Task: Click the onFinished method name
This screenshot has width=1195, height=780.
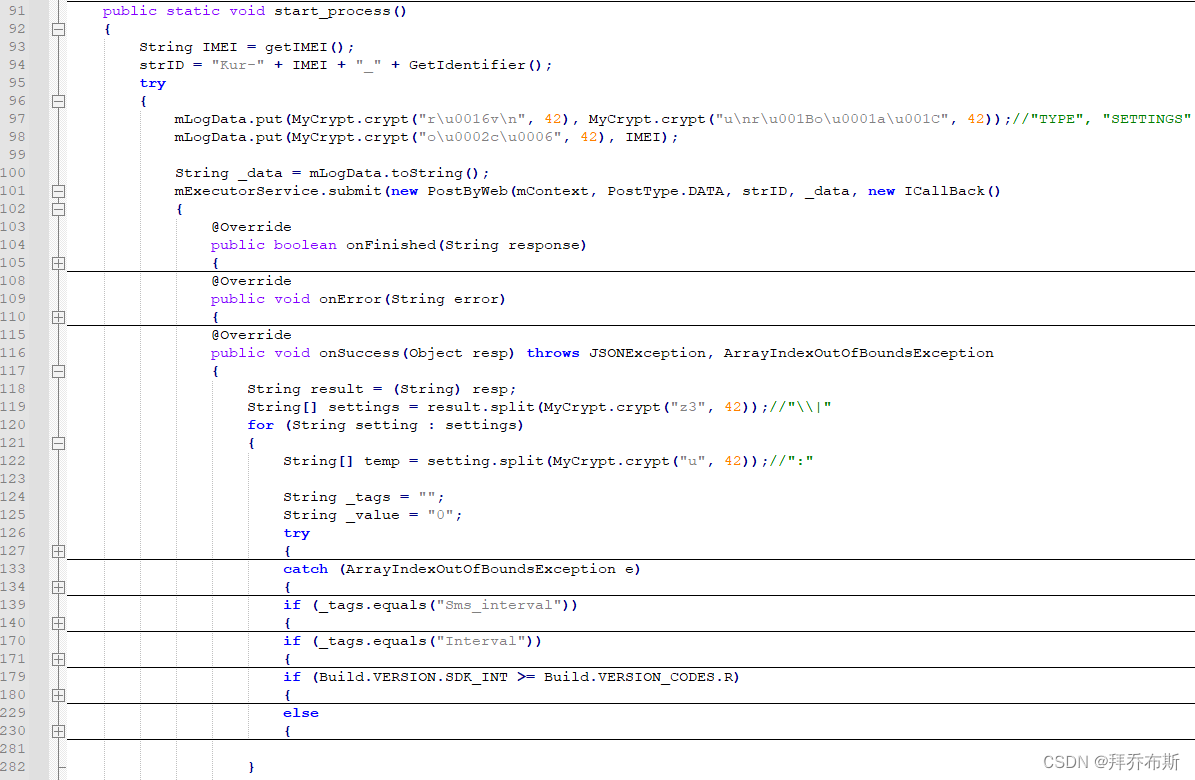Action: [391, 245]
